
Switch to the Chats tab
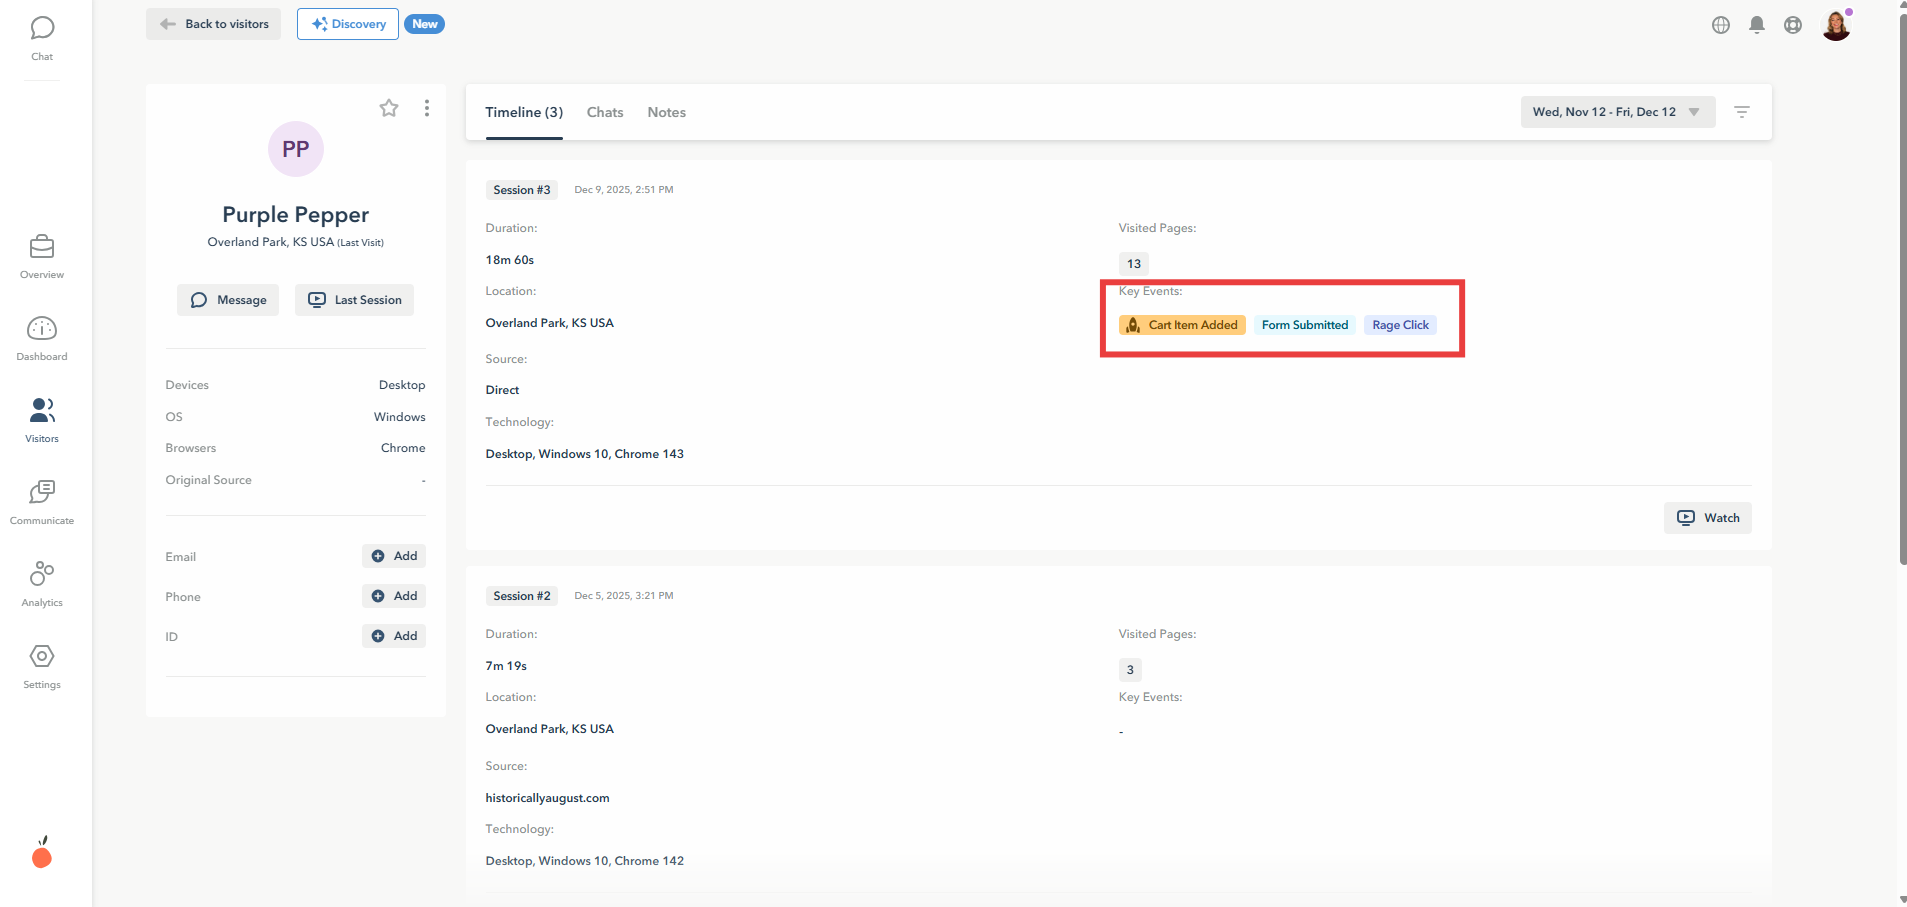(604, 112)
